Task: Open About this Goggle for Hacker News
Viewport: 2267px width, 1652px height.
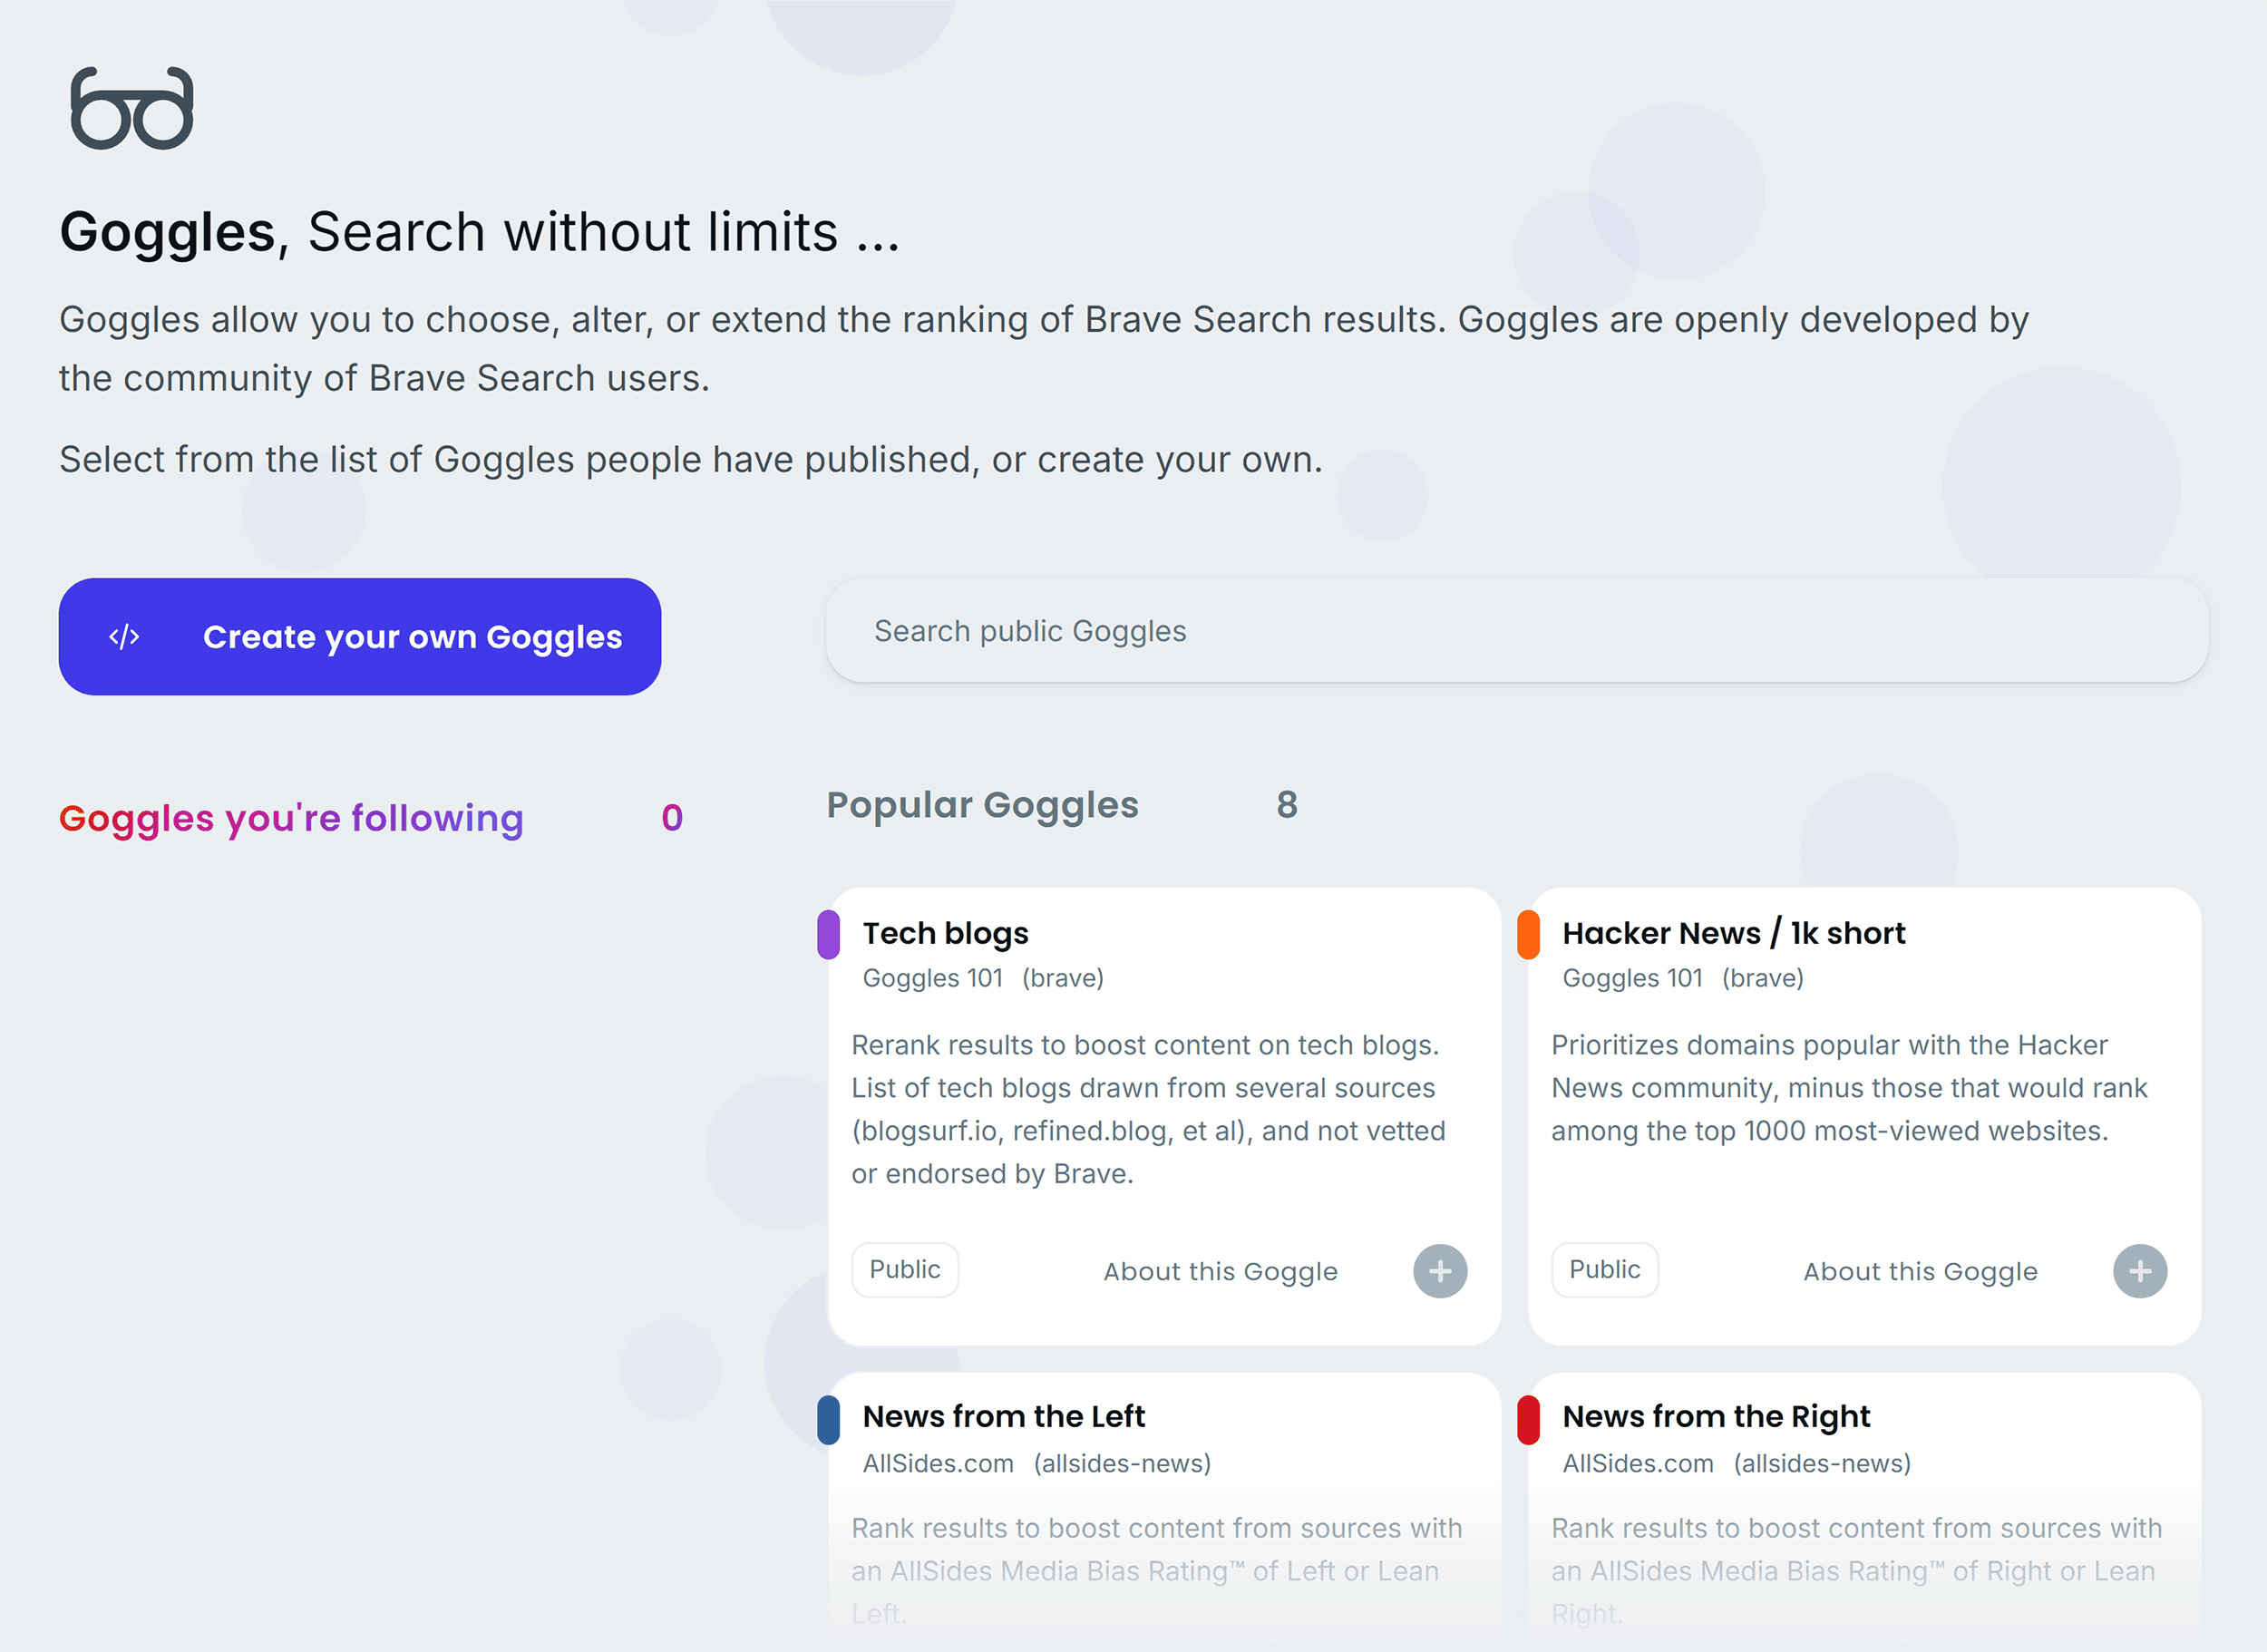Action: (1920, 1271)
